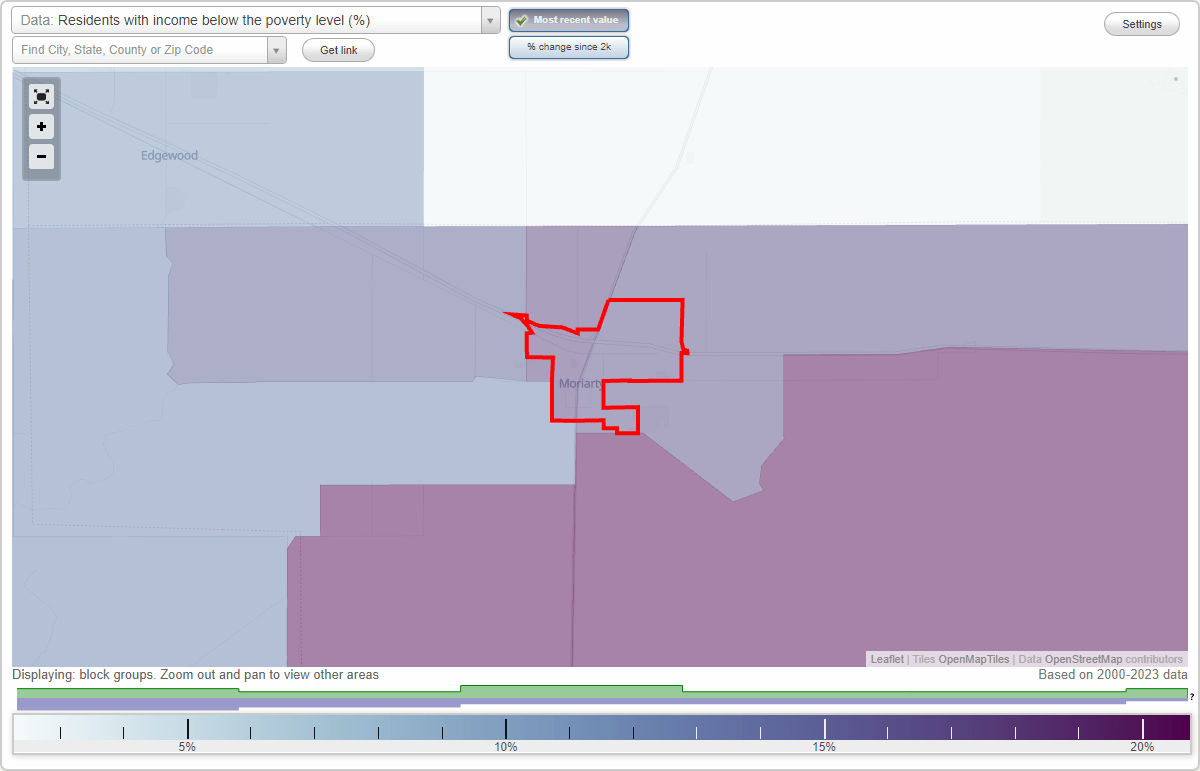Open the Data metric dropdown
Viewport: 1200px width, 771px height.
click(x=489, y=19)
